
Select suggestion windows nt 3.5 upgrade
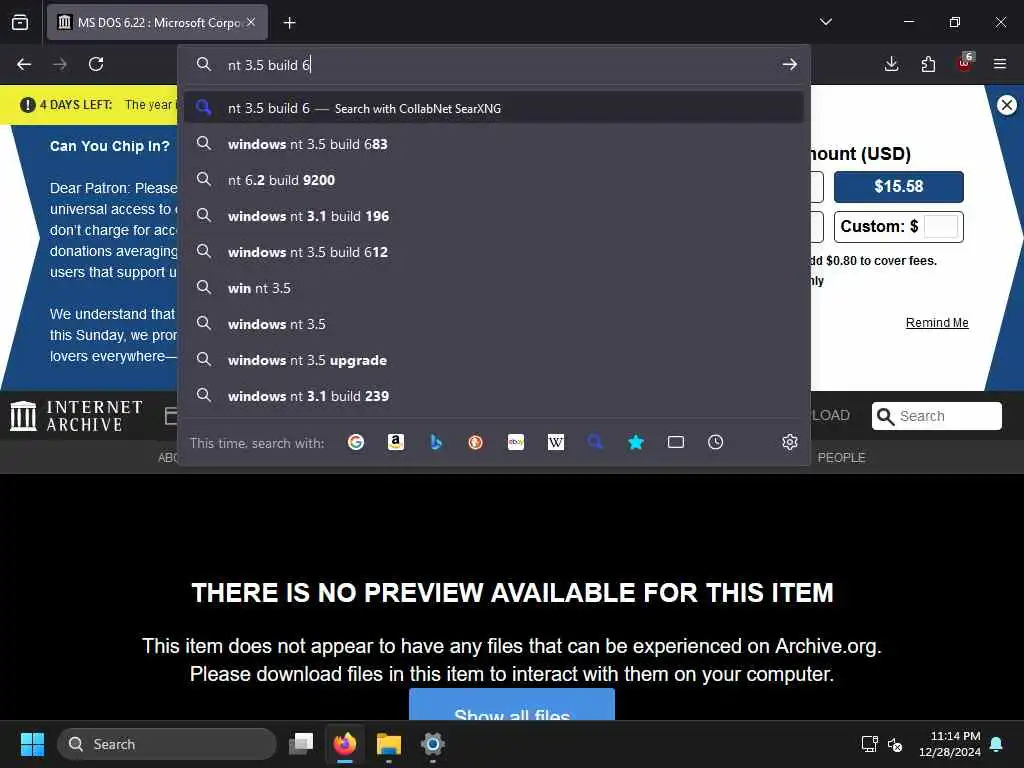494,360
